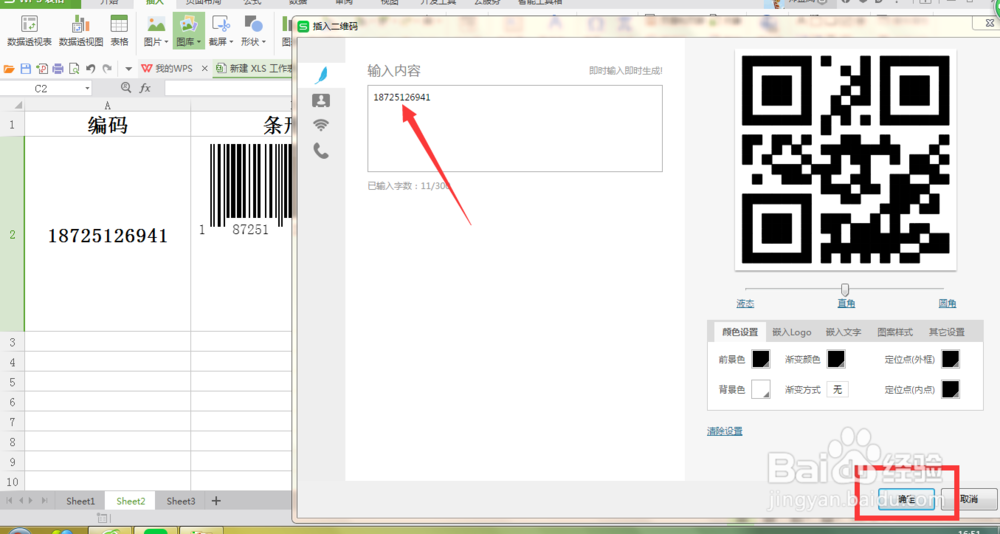The width and height of the screenshot is (1000, 534).
Task: Select the 编码 header cell
Action: point(108,124)
